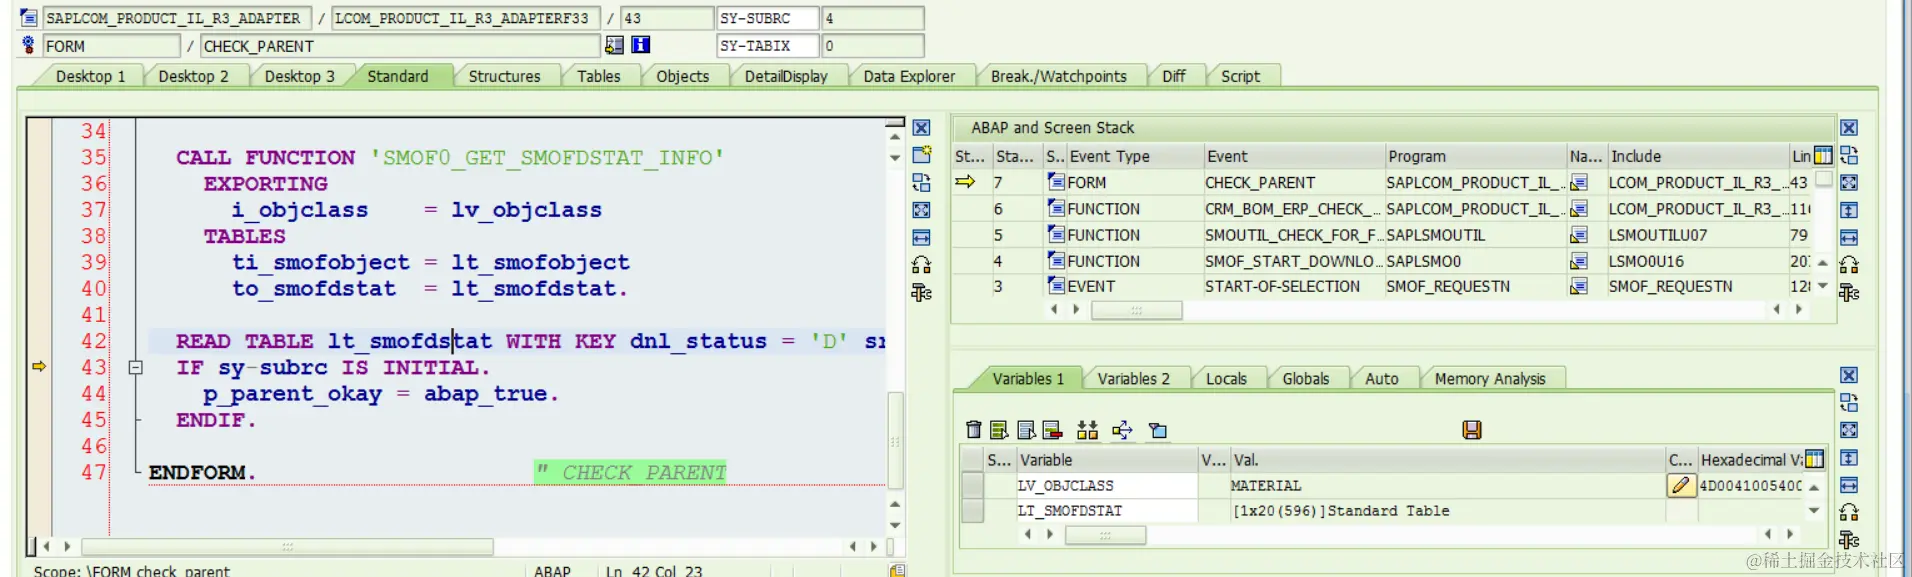Switch to the Desktop 1 tab
This screenshot has height=577, width=1912.
(x=90, y=76)
